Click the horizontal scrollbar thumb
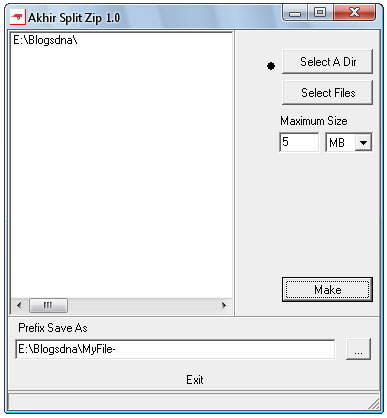387x418 pixels. pyautogui.click(x=48, y=305)
